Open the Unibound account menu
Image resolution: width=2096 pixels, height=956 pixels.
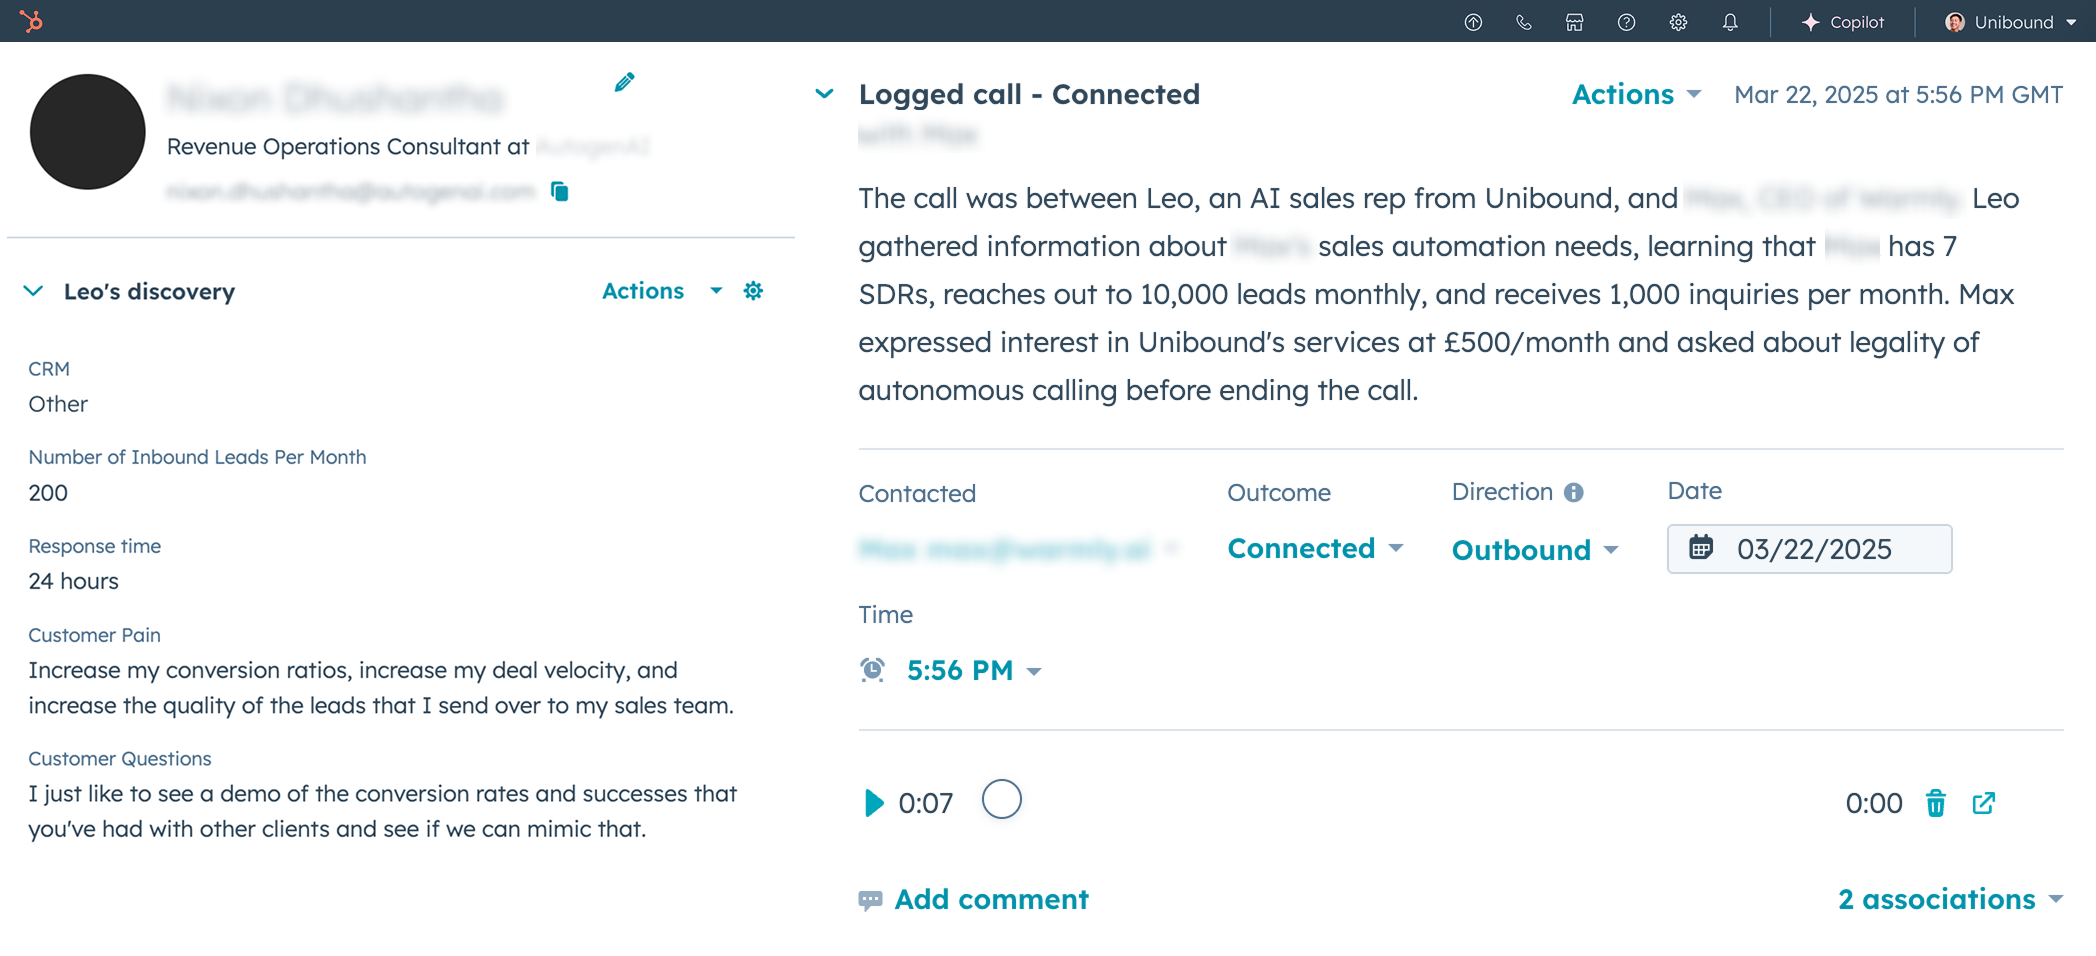tap(2010, 22)
